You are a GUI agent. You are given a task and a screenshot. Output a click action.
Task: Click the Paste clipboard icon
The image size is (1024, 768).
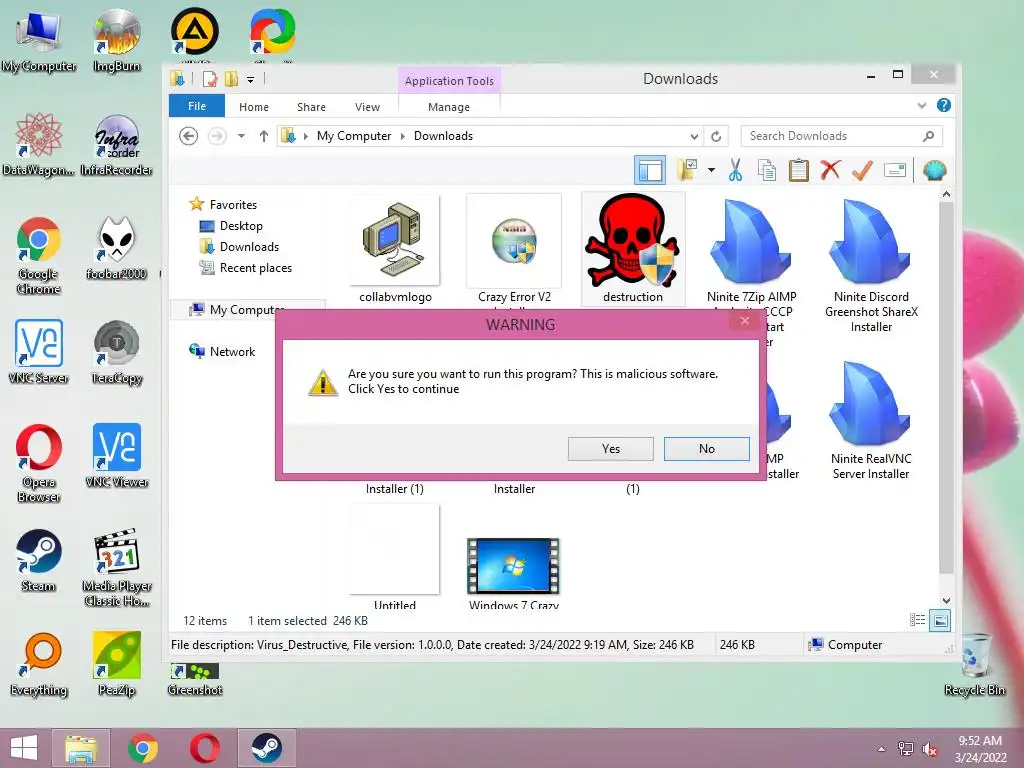tap(798, 171)
